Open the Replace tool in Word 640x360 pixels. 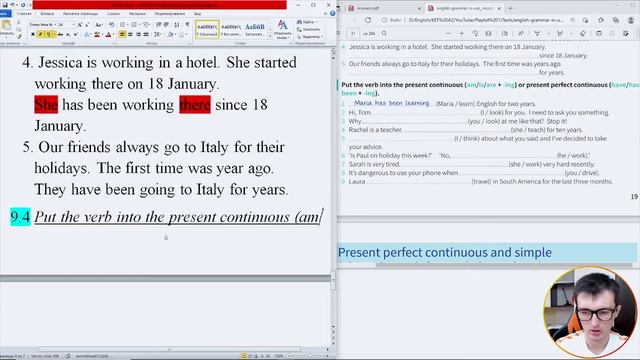(309, 29)
